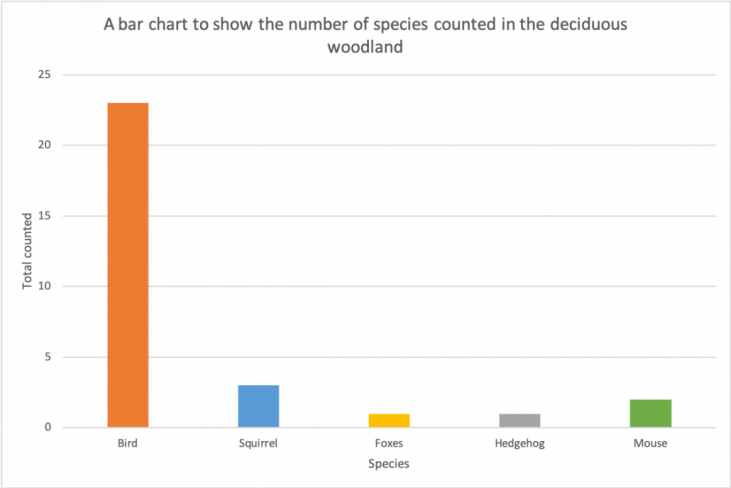
Task: Click the Bird category label
Action: click(x=128, y=443)
